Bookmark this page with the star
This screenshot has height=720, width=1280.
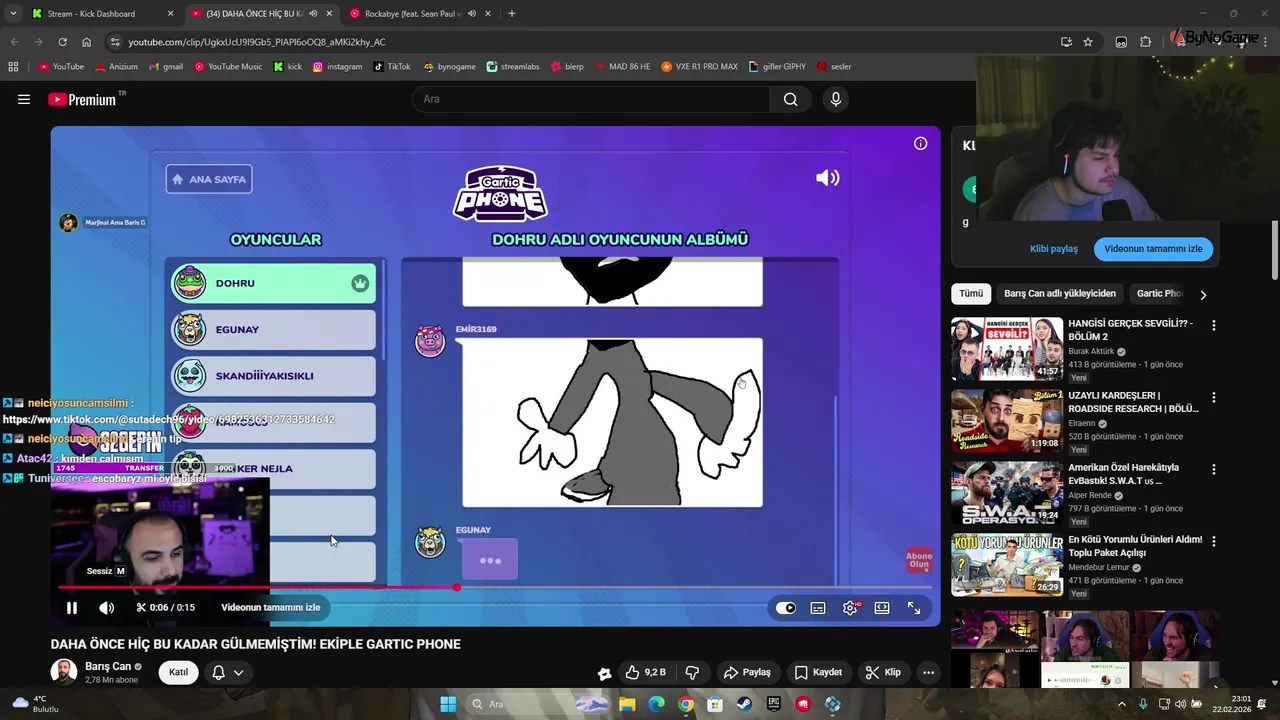click(x=1088, y=42)
